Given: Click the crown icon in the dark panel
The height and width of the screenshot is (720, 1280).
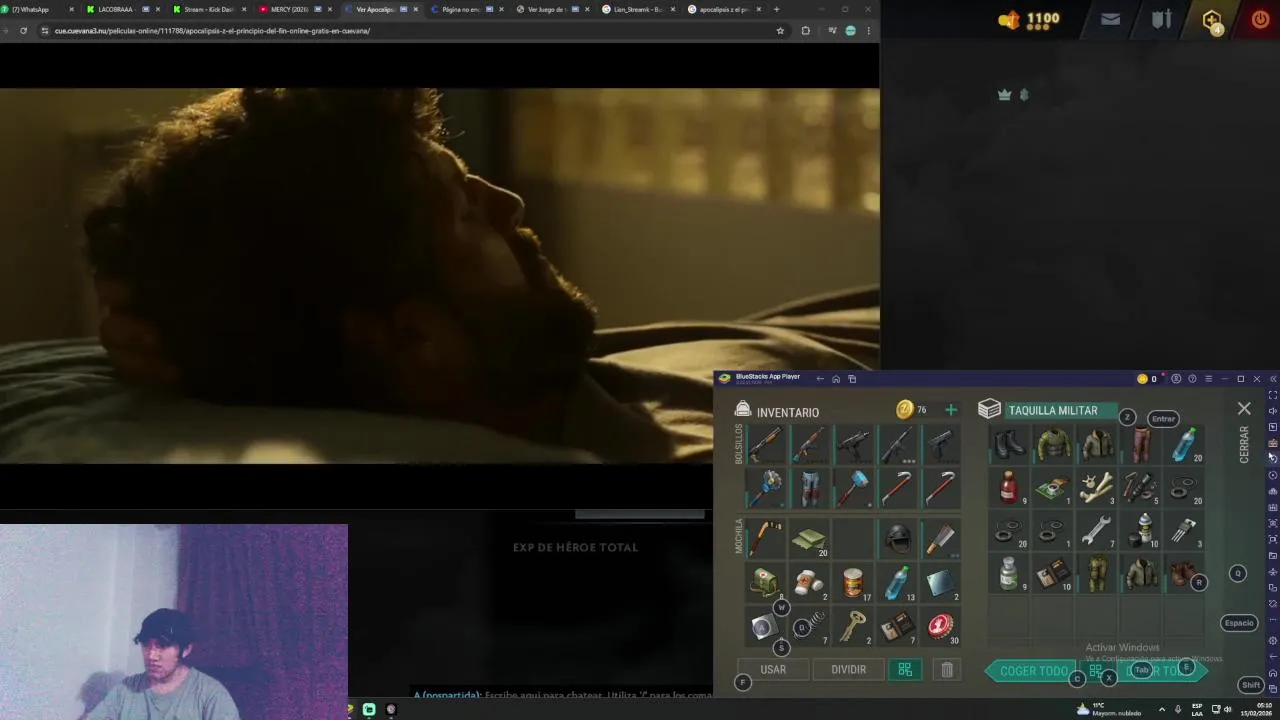Looking at the screenshot, I should click(1005, 95).
